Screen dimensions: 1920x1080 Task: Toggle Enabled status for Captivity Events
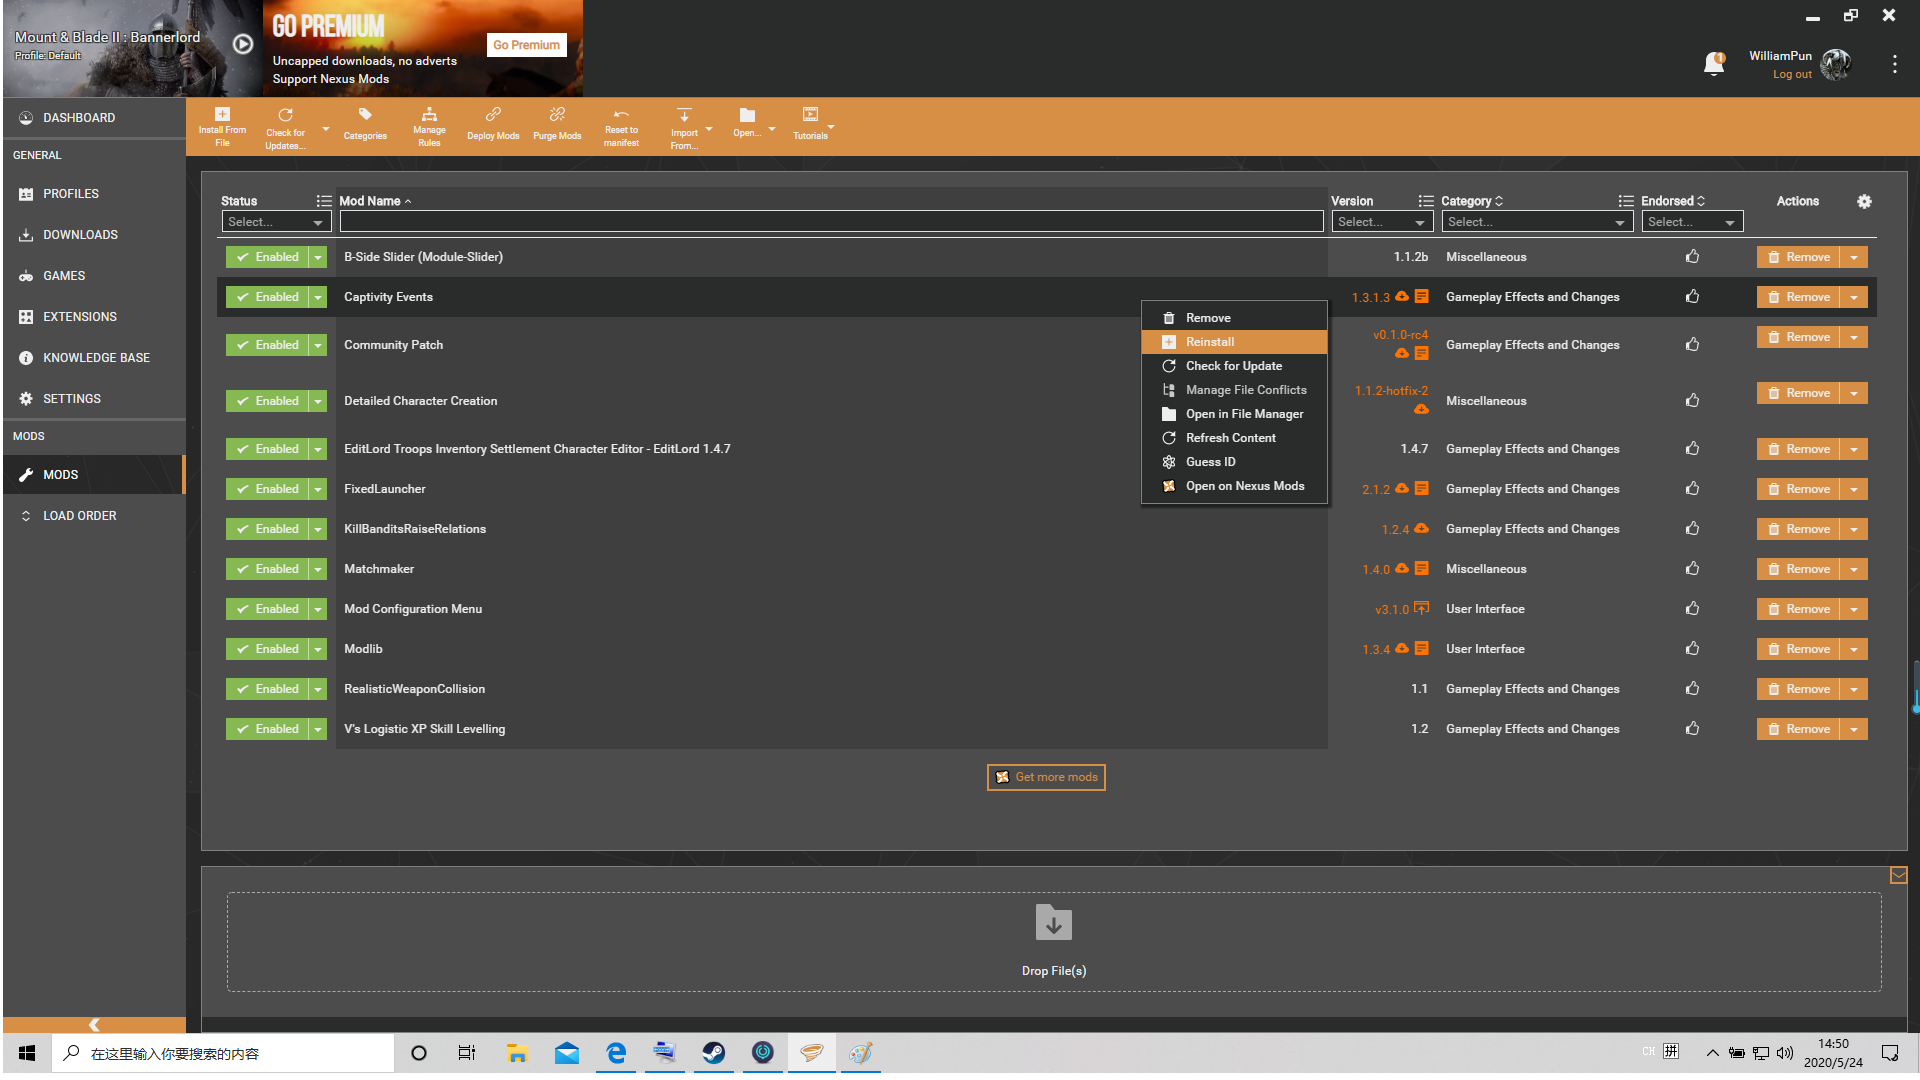267,297
